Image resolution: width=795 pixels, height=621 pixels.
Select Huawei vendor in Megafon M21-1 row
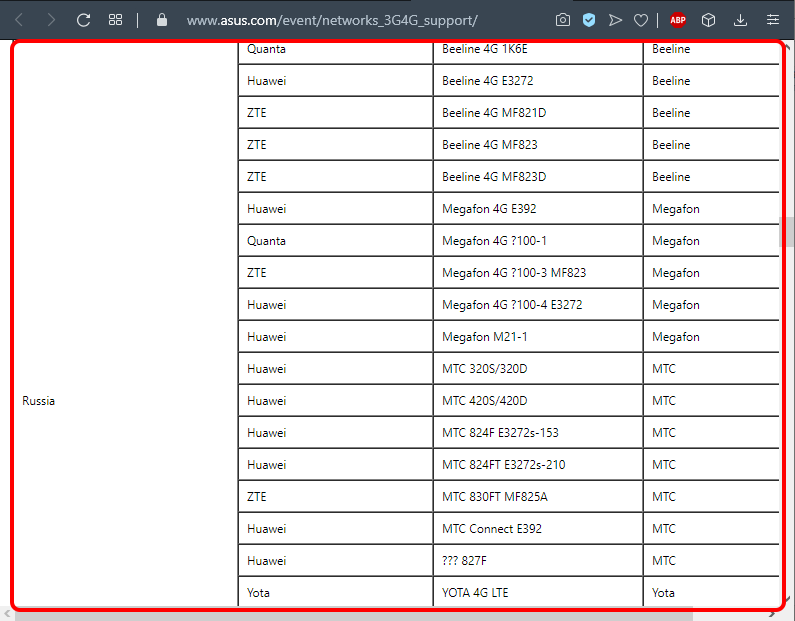click(x=335, y=337)
